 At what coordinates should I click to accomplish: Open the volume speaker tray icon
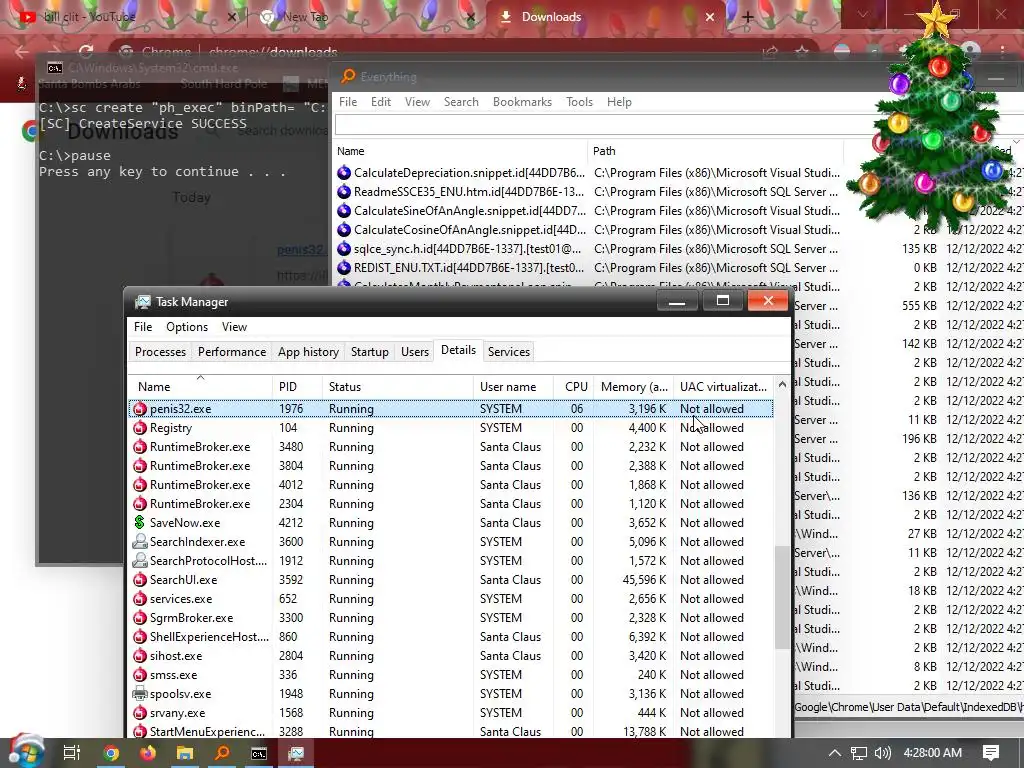(x=882, y=753)
